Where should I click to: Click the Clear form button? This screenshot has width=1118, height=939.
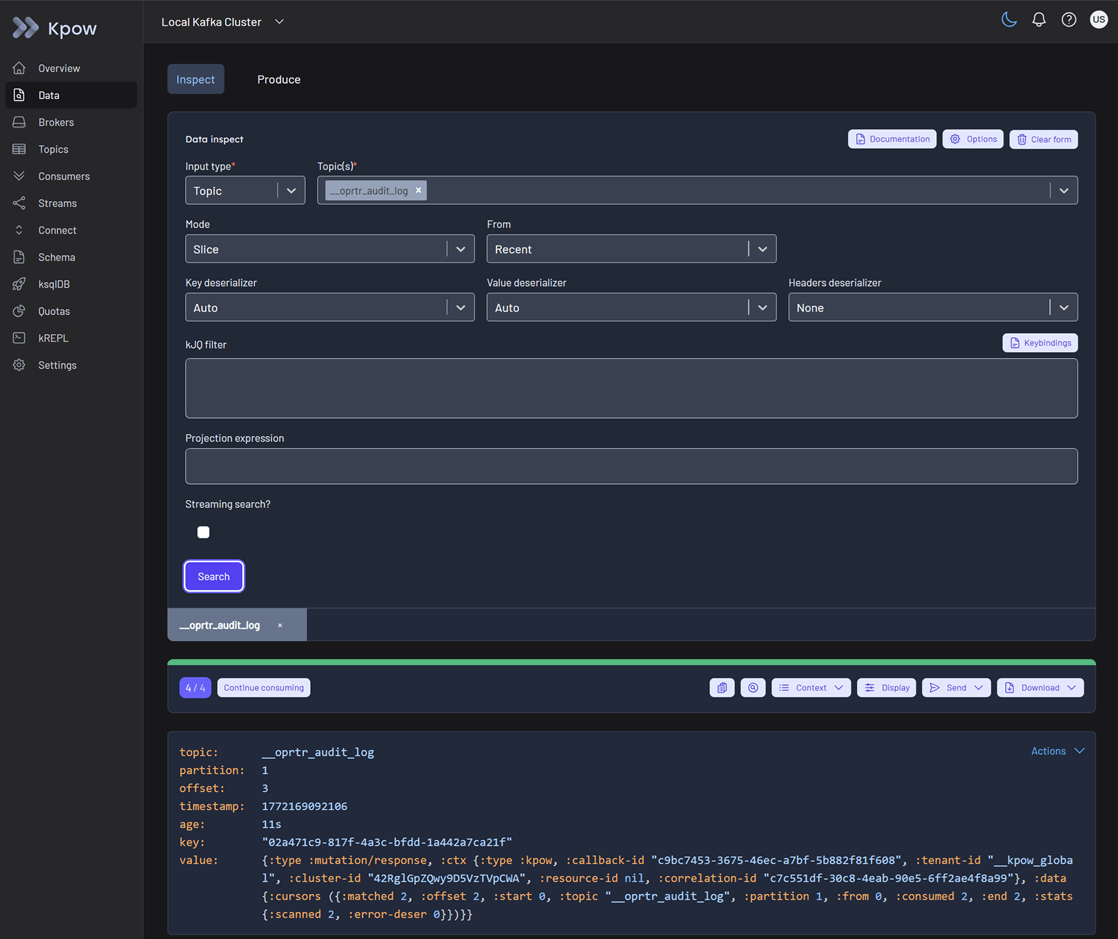(x=1044, y=140)
